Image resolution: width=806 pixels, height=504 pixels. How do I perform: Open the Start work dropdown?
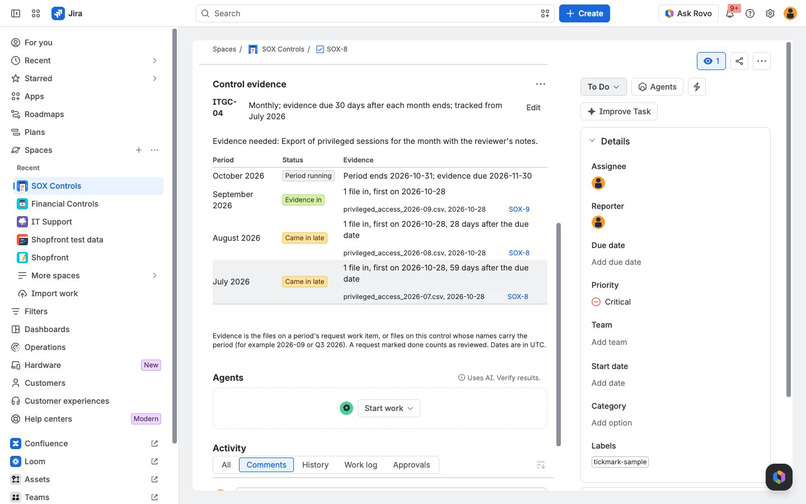tap(389, 408)
